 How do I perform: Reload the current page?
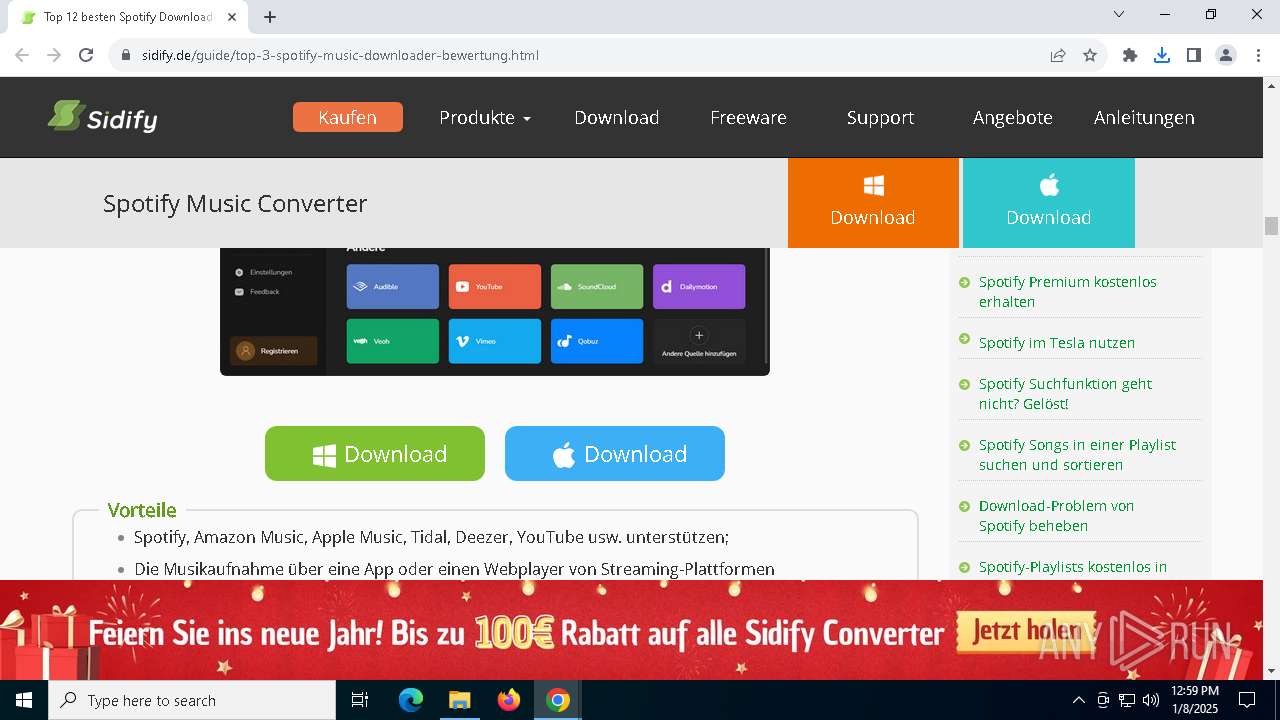click(86, 55)
